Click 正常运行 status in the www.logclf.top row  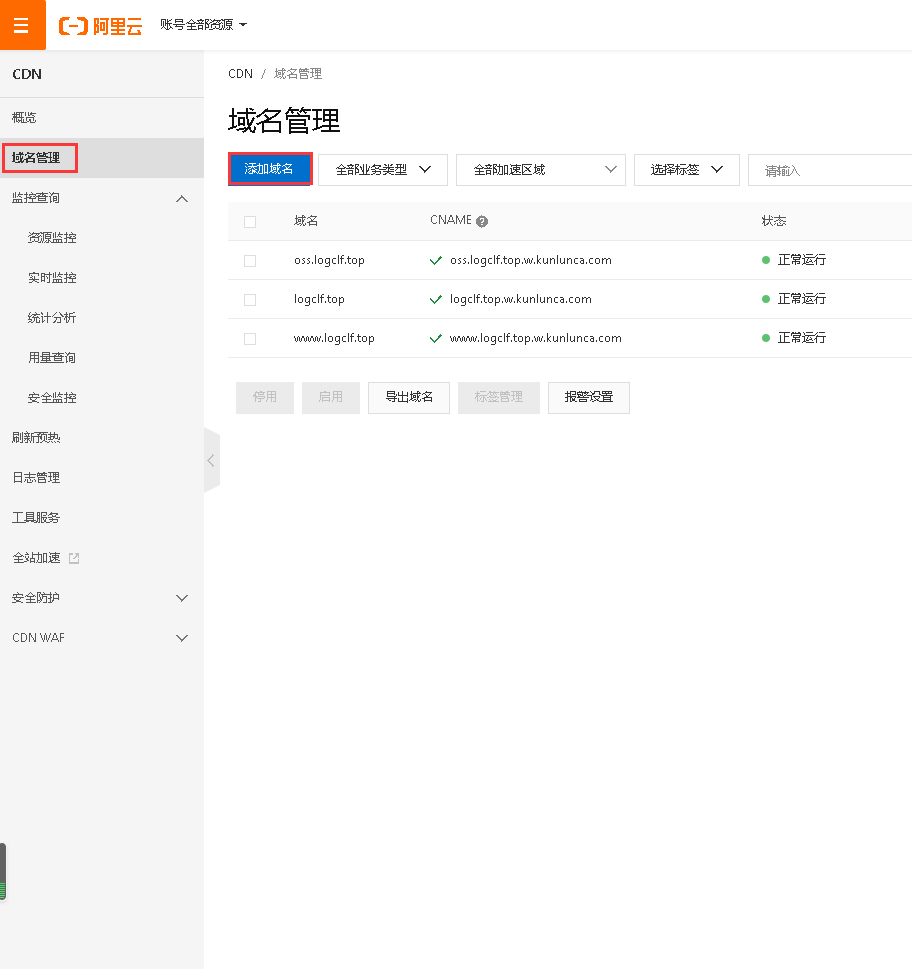pyautogui.click(x=801, y=337)
